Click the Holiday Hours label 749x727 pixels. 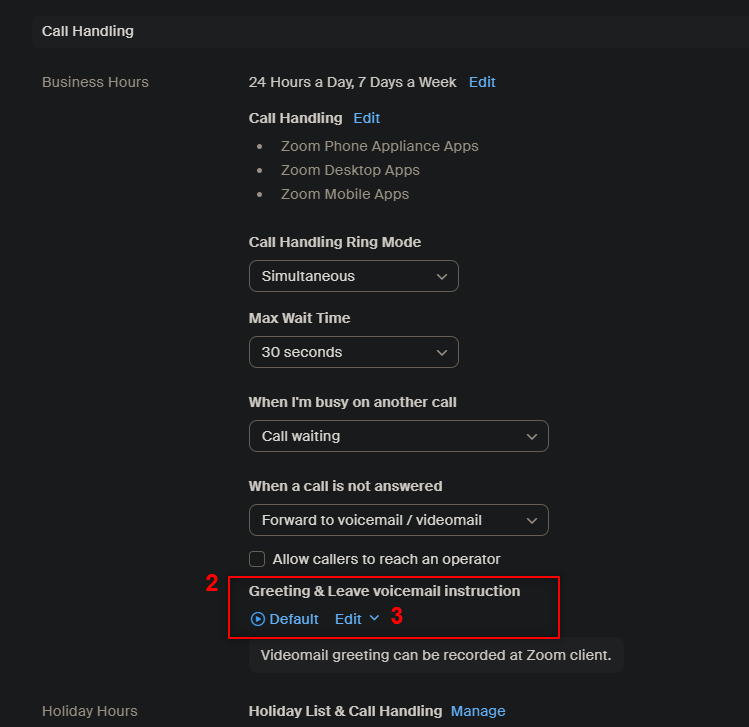[90, 711]
